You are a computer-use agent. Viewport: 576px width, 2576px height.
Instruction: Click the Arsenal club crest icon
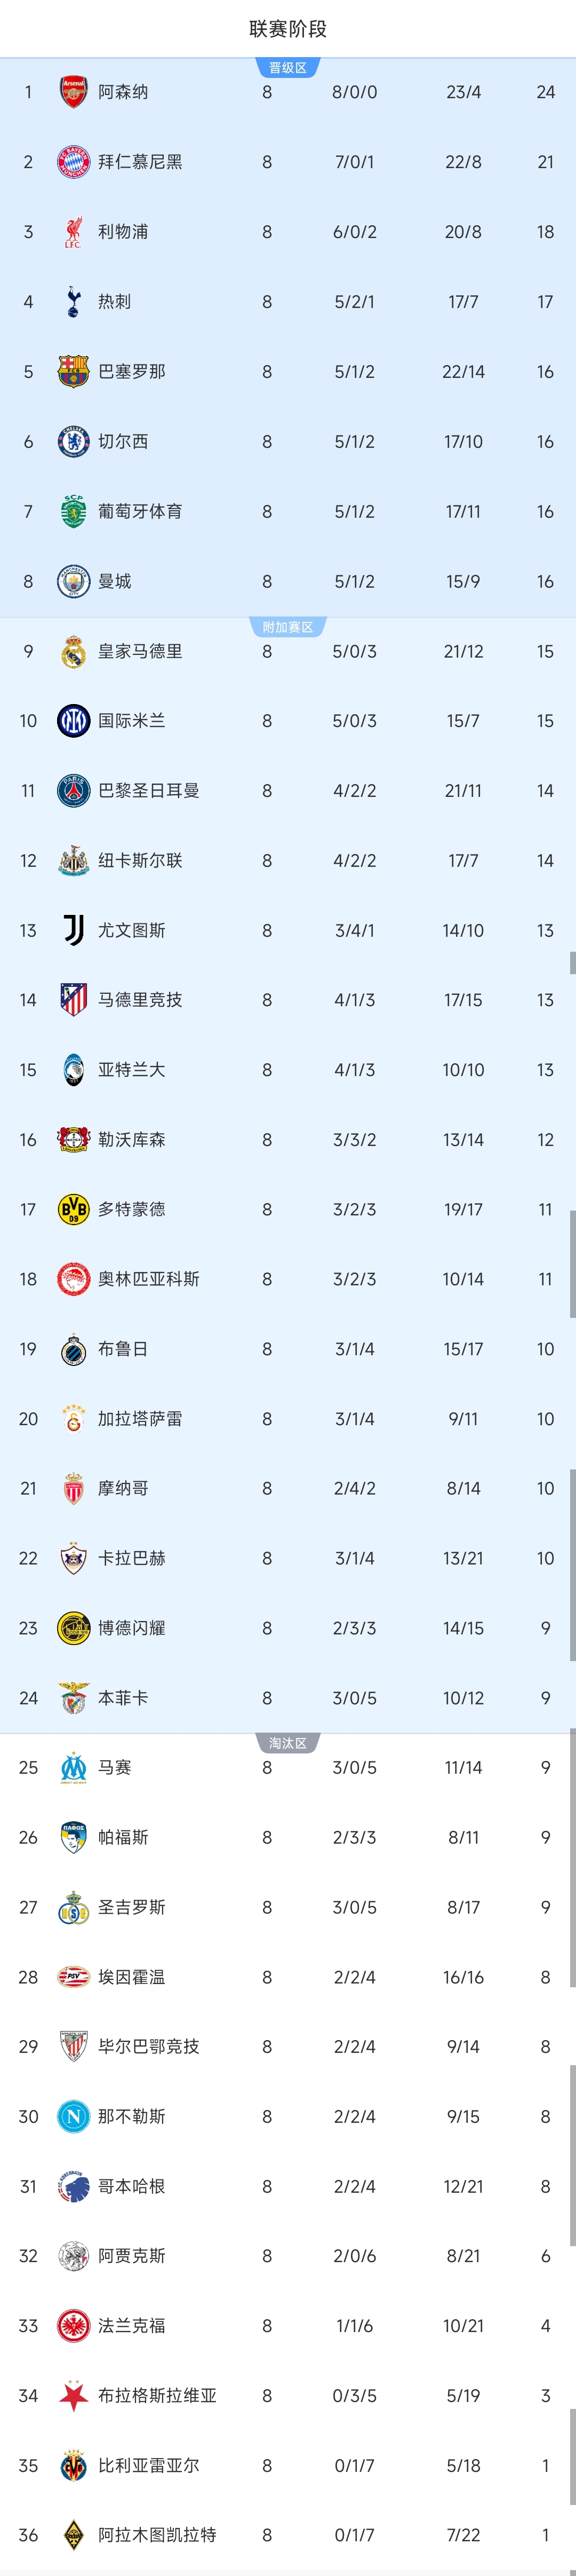73,92
